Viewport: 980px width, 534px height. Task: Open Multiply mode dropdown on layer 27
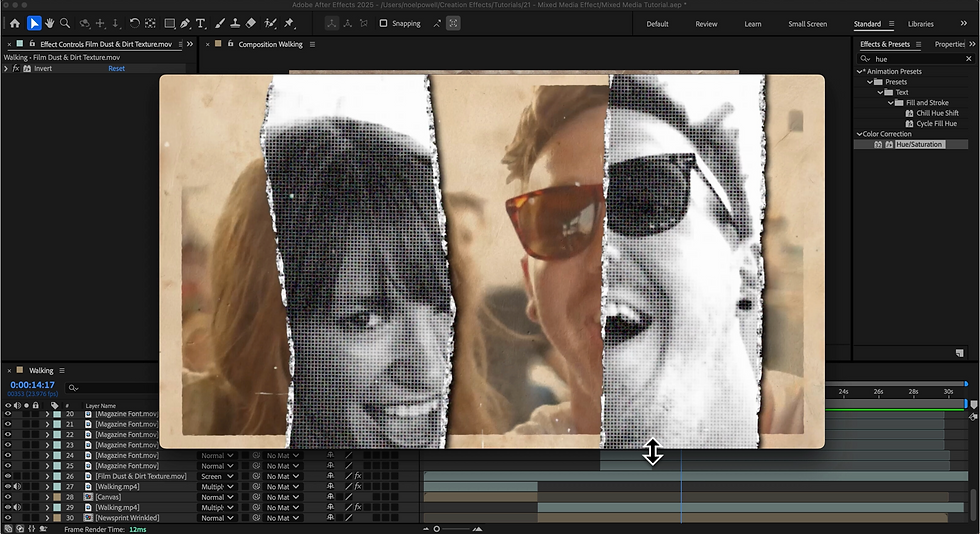point(217,486)
